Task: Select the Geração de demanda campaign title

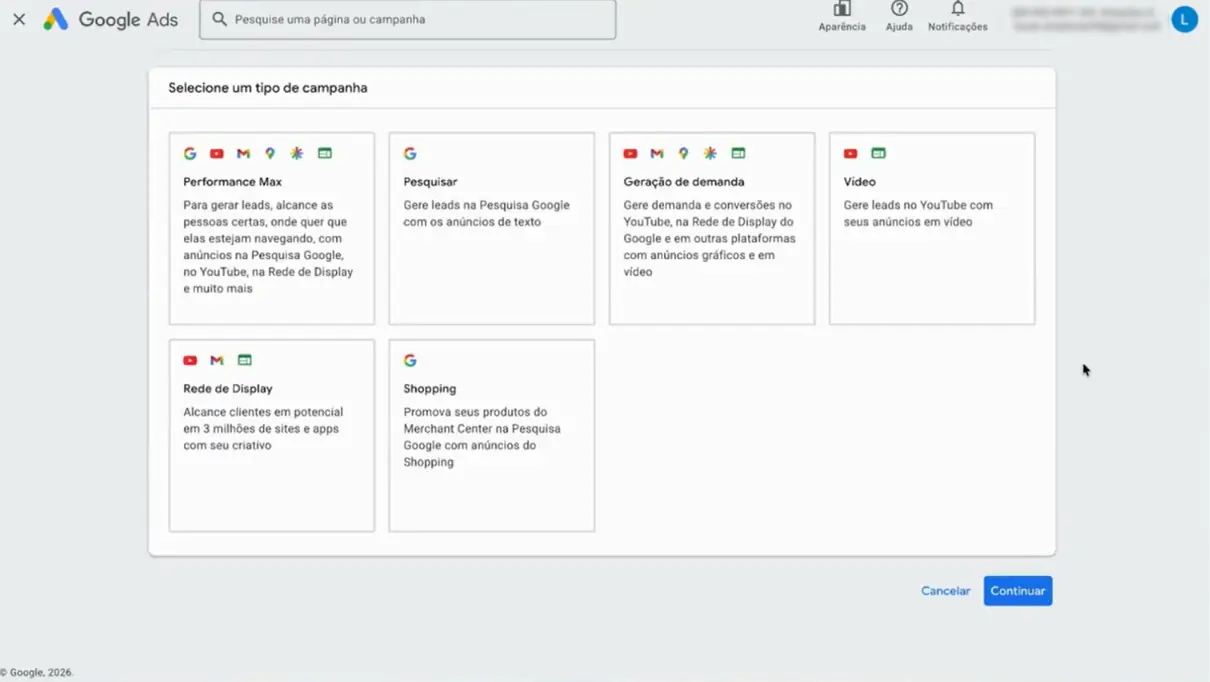Action: (684, 182)
